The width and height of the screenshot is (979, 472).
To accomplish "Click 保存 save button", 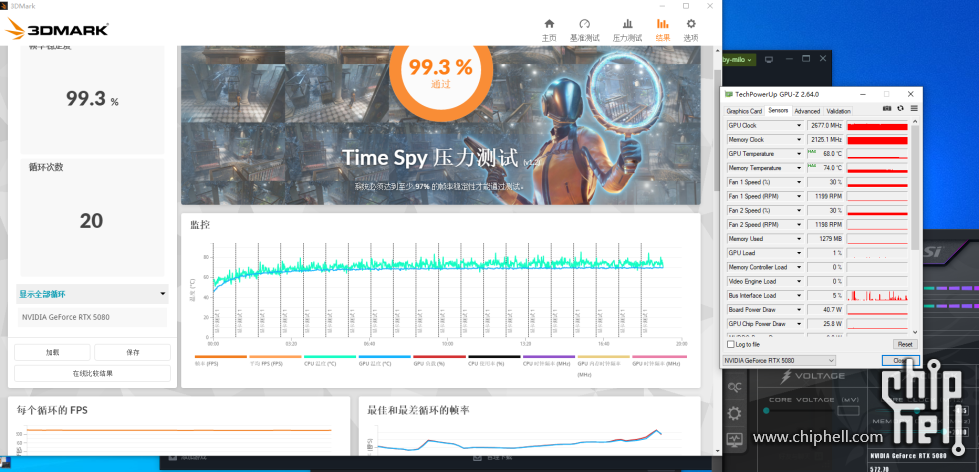I will [132, 353].
